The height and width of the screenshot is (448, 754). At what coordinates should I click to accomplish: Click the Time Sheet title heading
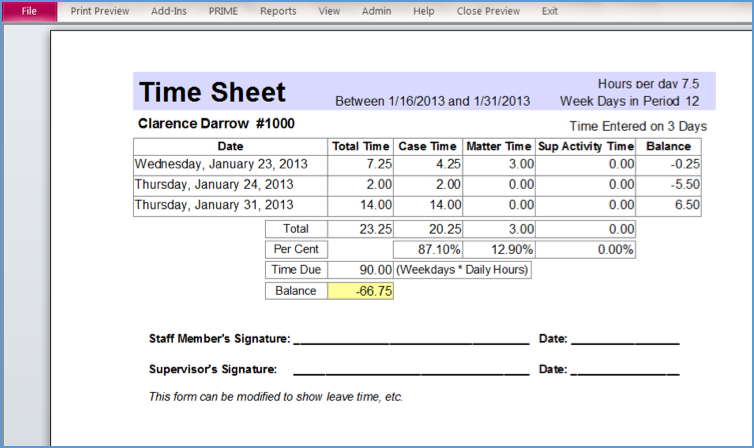(x=212, y=92)
